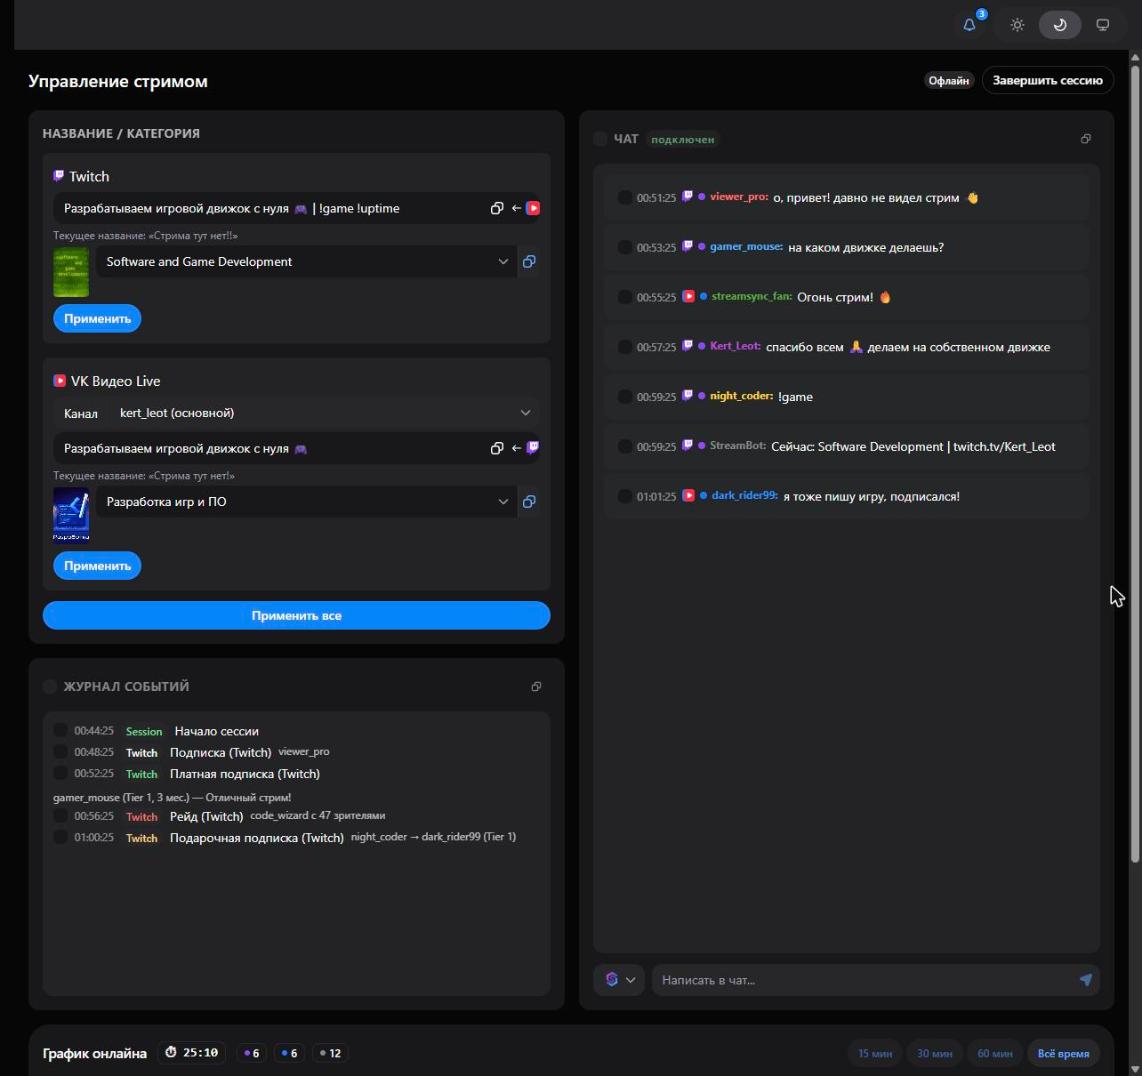Screen dimensions: 1142x1076
Task: Copy VK Video Live stream title icon
Action: (x=497, y=448)
